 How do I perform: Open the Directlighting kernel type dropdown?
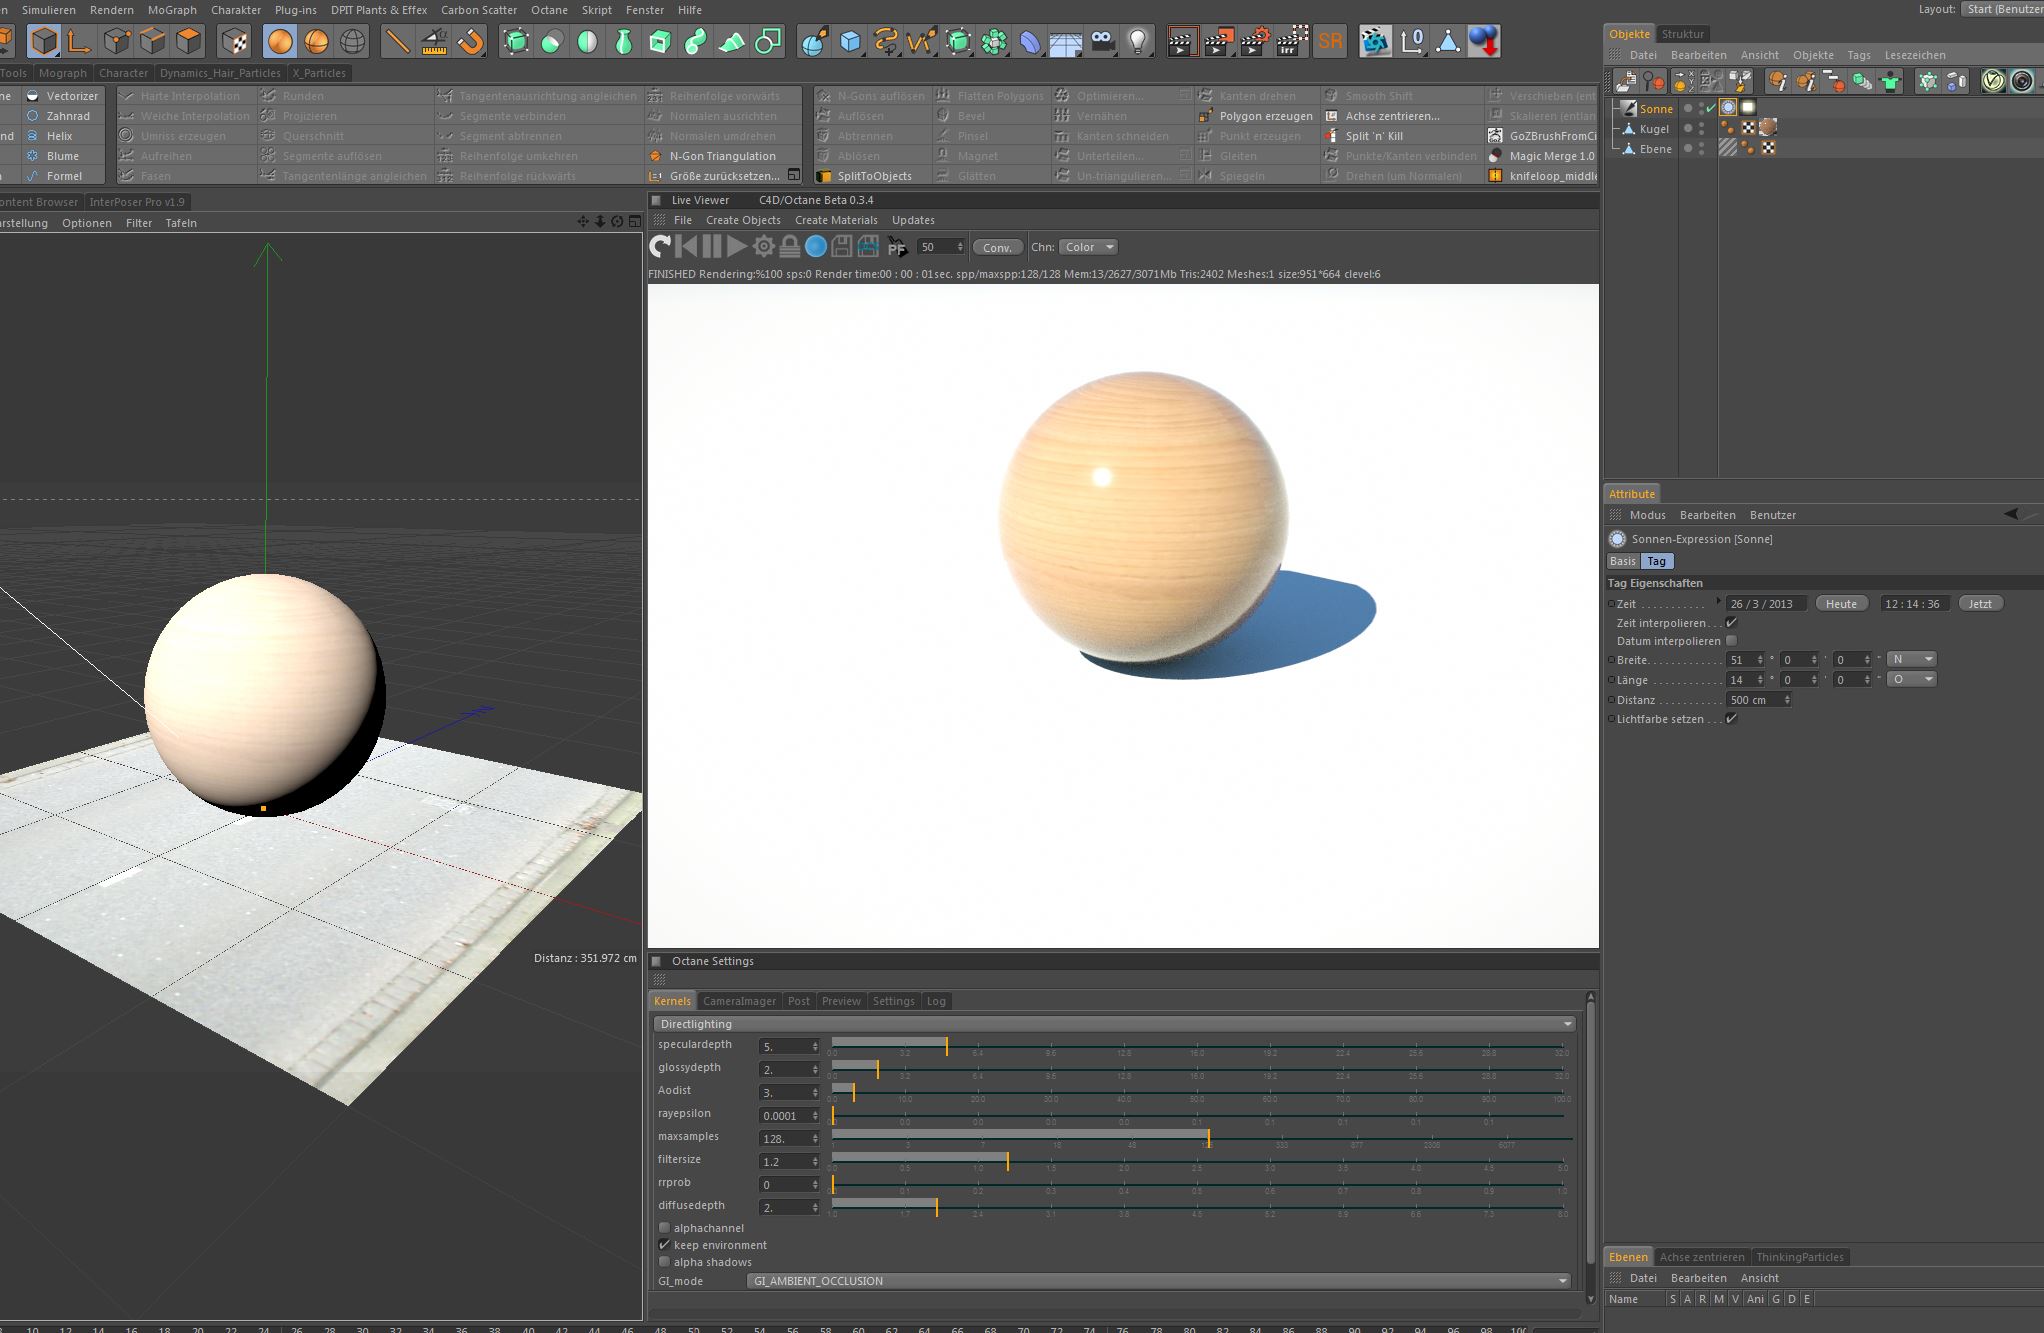[1114, 1024]
